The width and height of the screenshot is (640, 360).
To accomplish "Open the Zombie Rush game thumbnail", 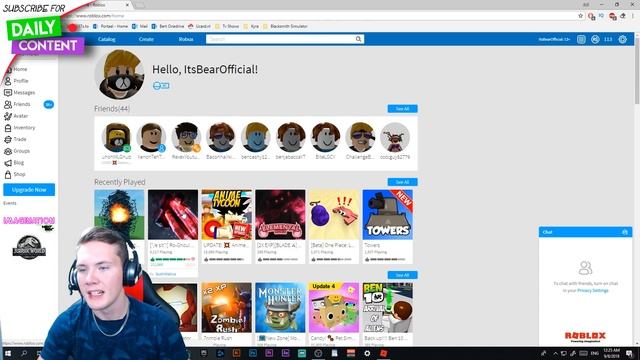I will 227,307.
